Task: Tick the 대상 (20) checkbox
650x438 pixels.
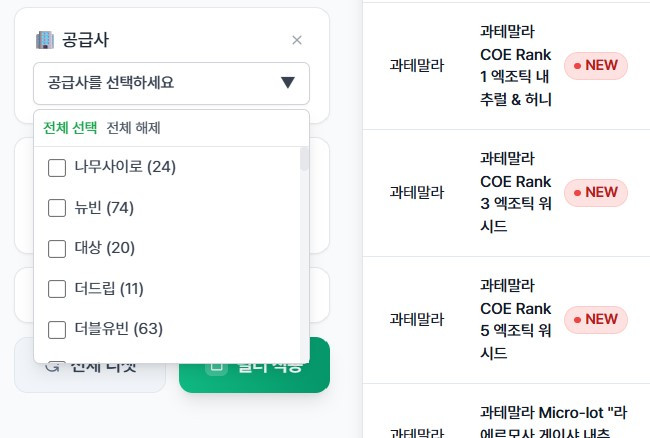Action: [x=57, y=248]
